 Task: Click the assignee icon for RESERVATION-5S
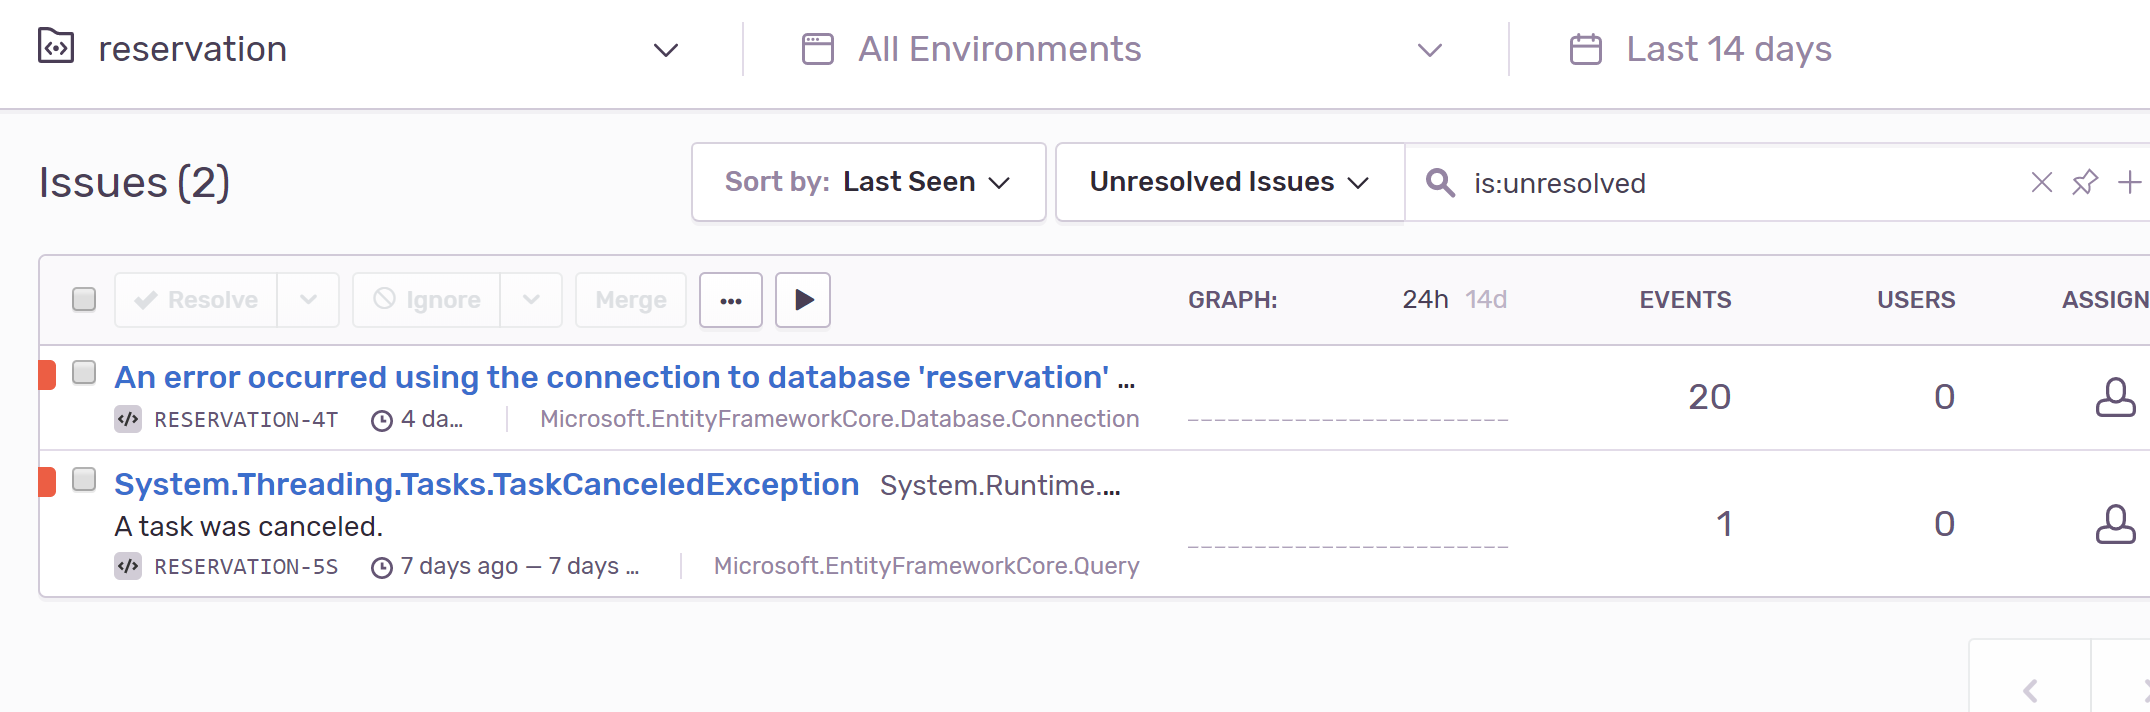[2115, 524]
